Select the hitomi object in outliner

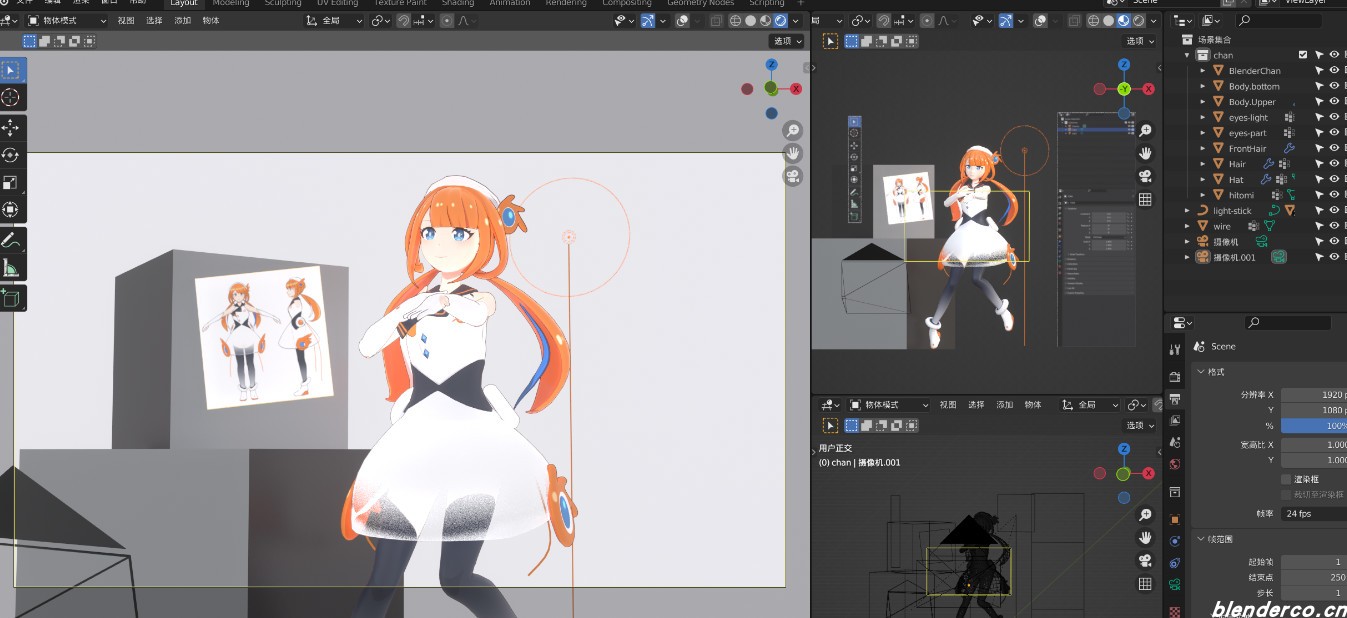(x=1241, y=195)
